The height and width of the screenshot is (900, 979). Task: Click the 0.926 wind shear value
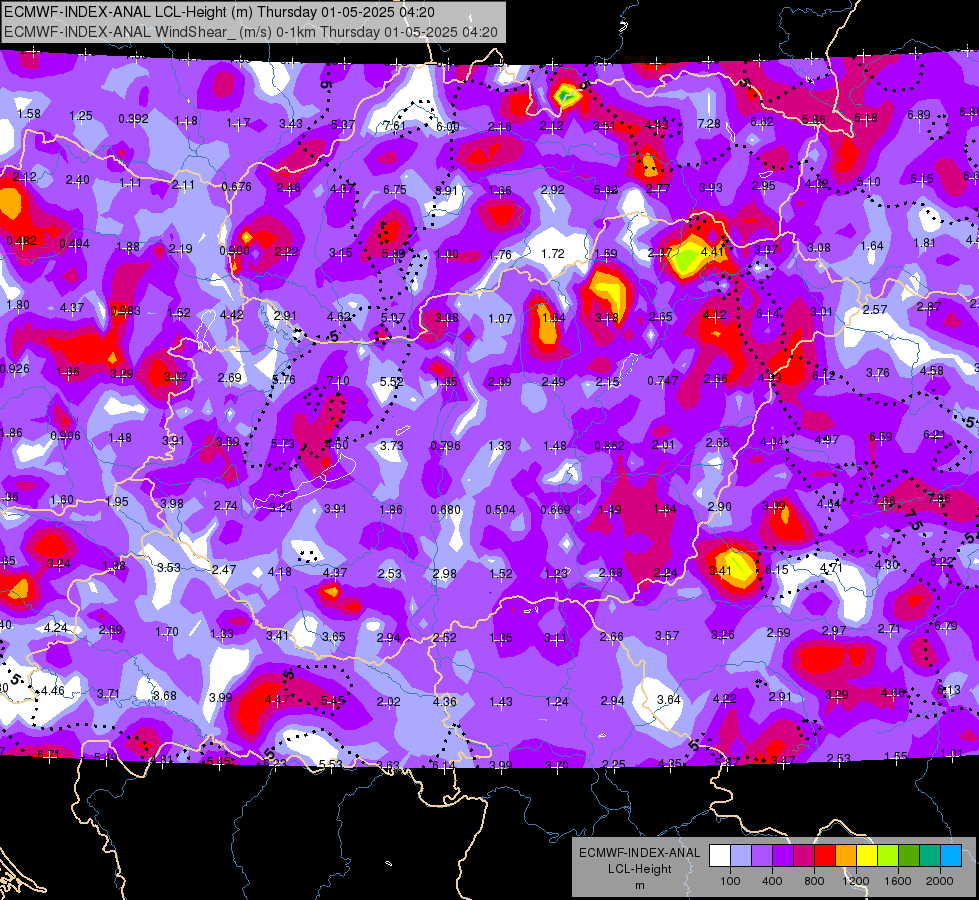[x=14, y=368]
